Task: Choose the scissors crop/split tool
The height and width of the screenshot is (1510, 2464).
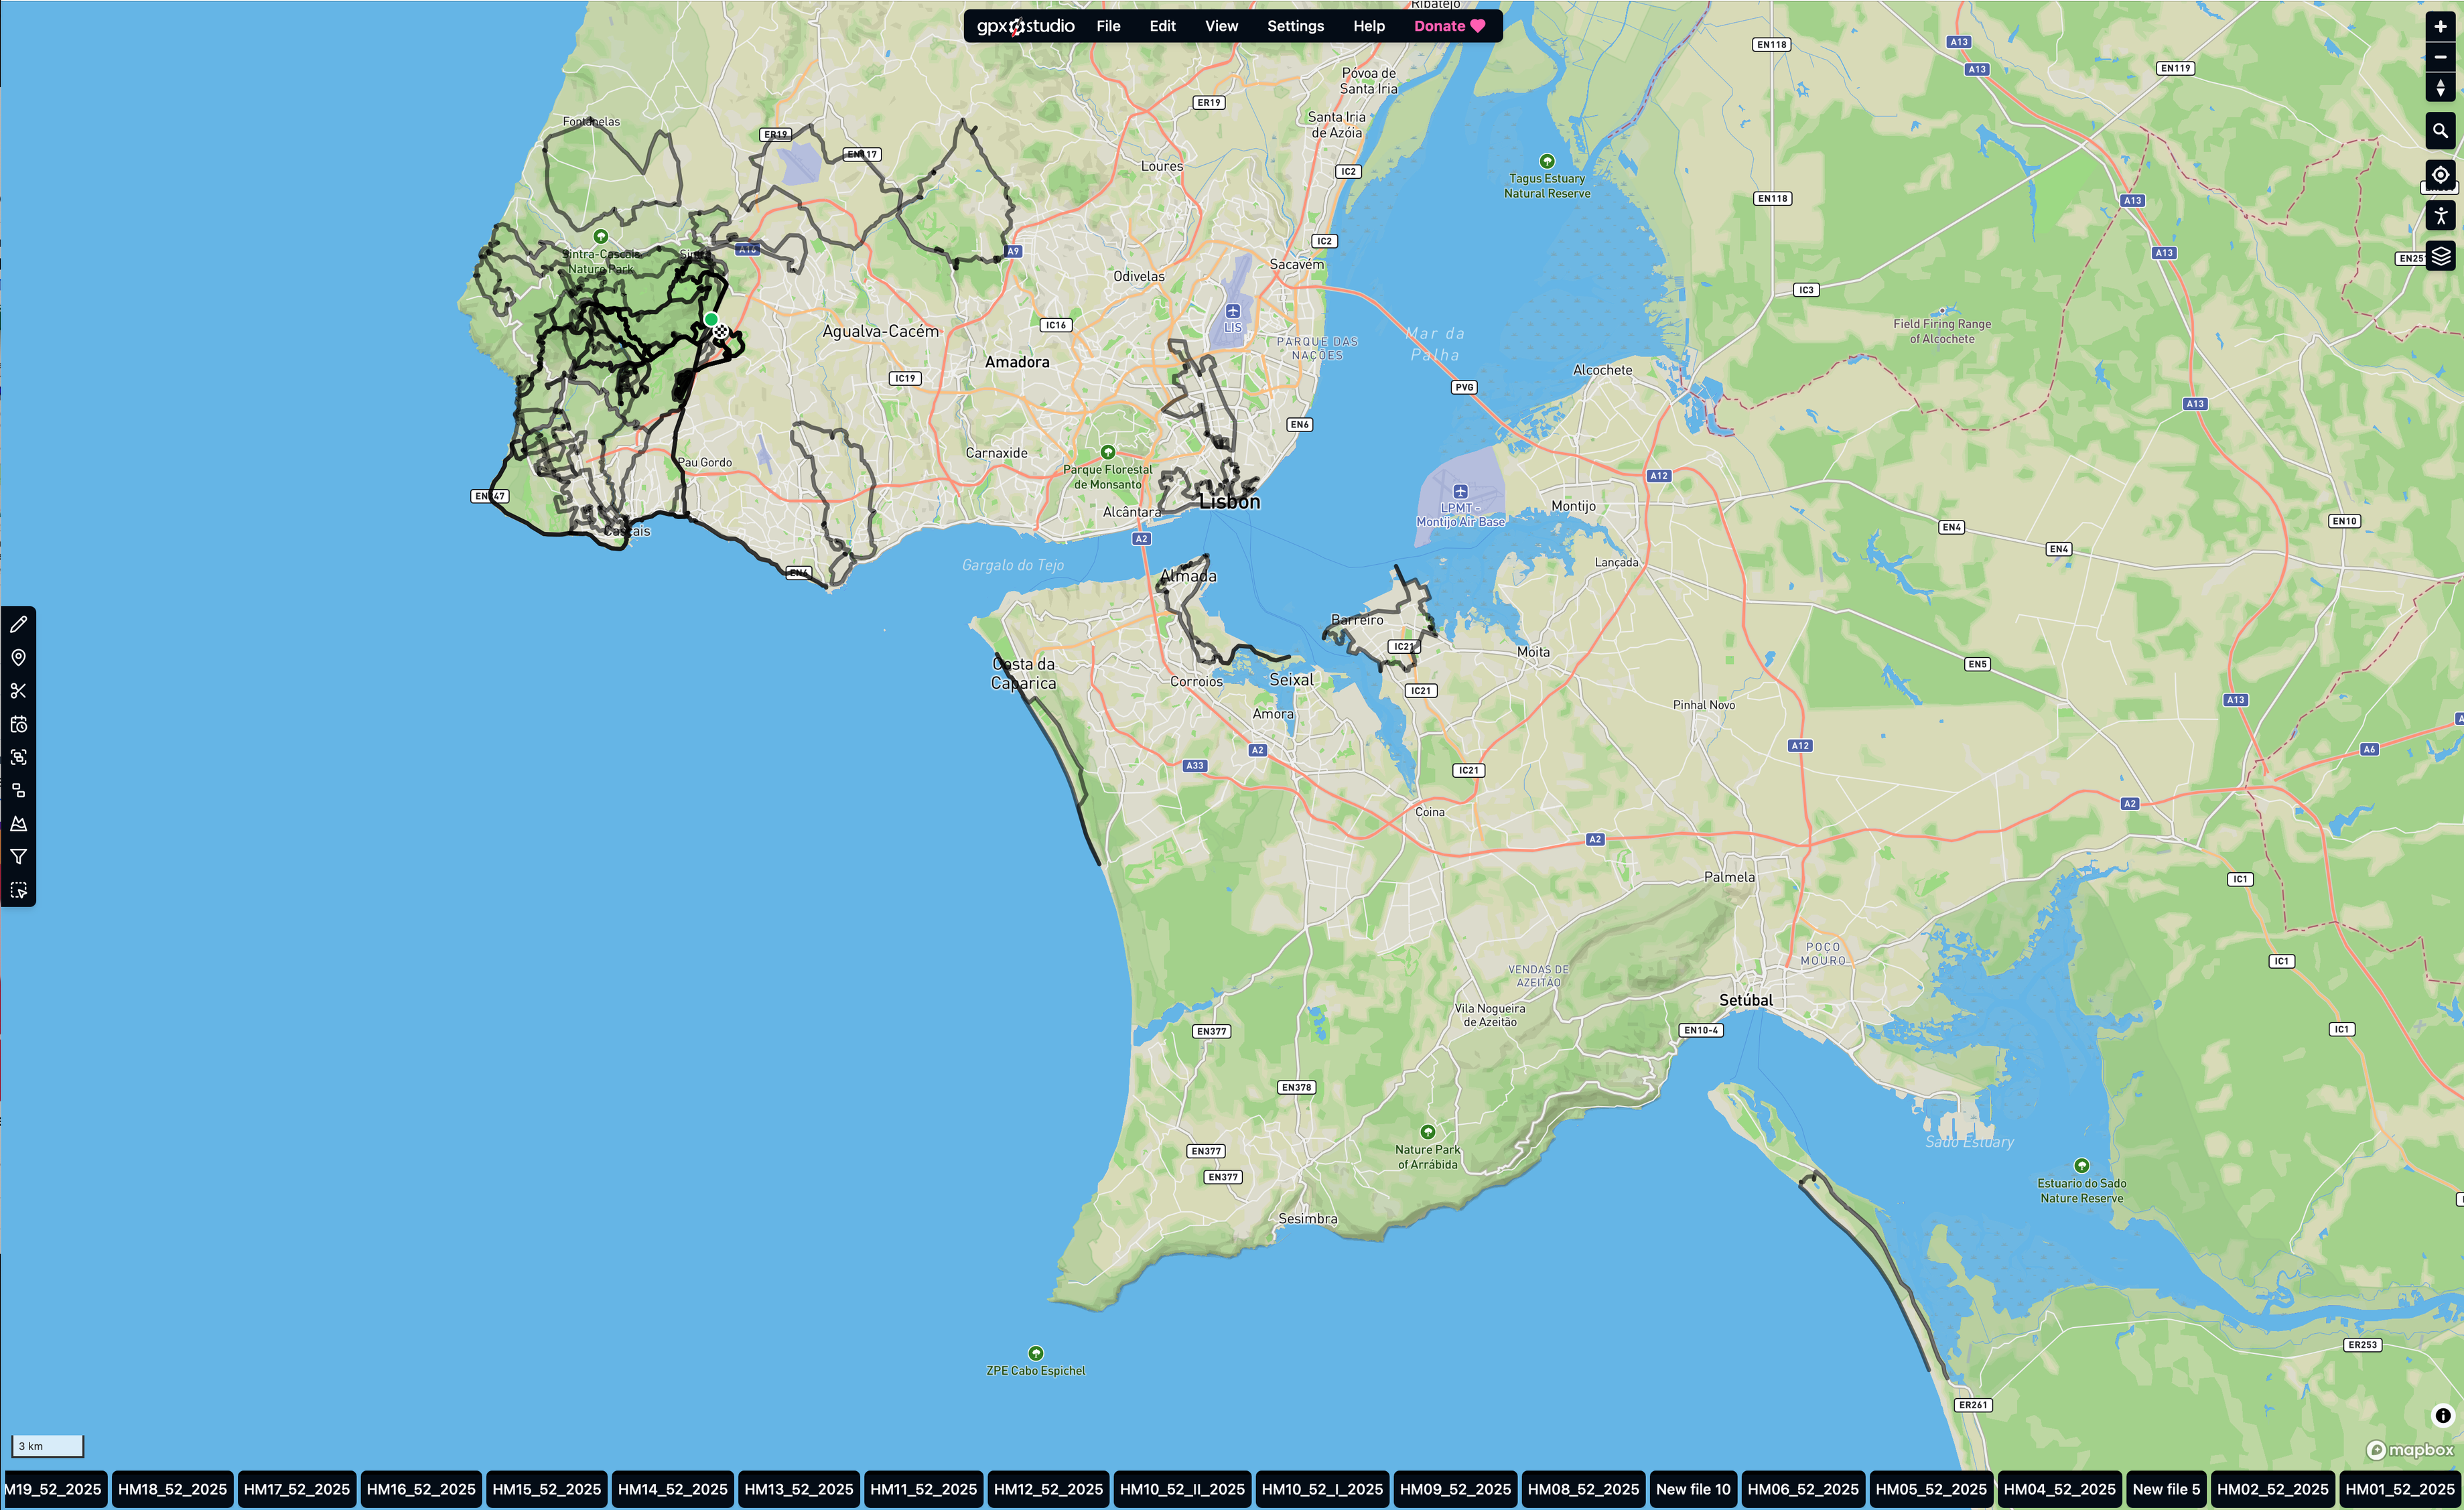Action: tap(18, 691)
